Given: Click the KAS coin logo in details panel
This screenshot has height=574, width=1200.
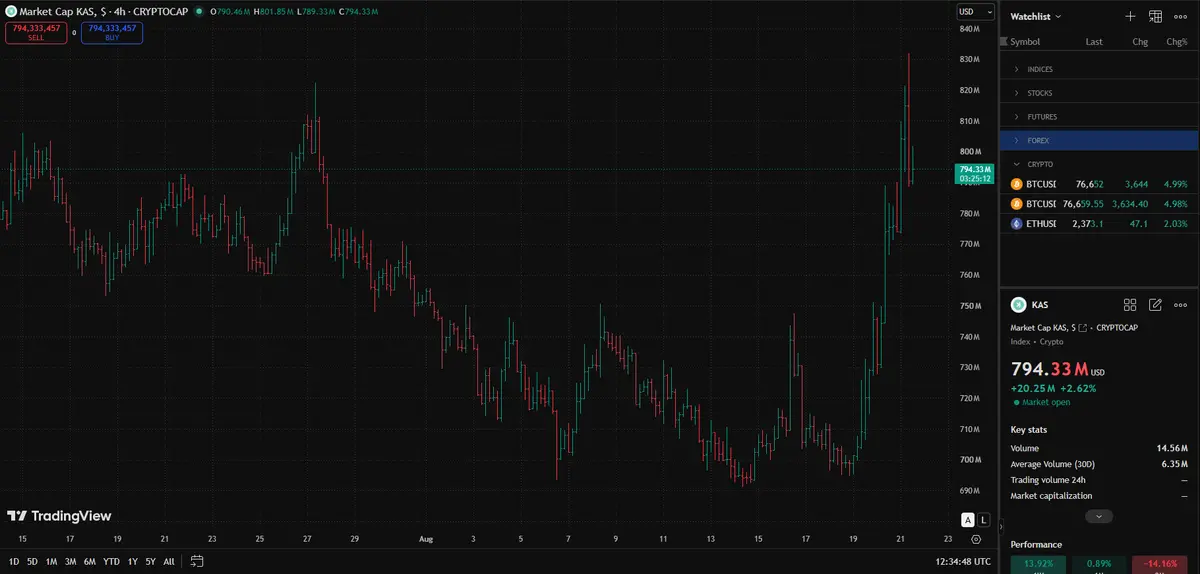Looking at the screenshot, I should point(1018,305).
